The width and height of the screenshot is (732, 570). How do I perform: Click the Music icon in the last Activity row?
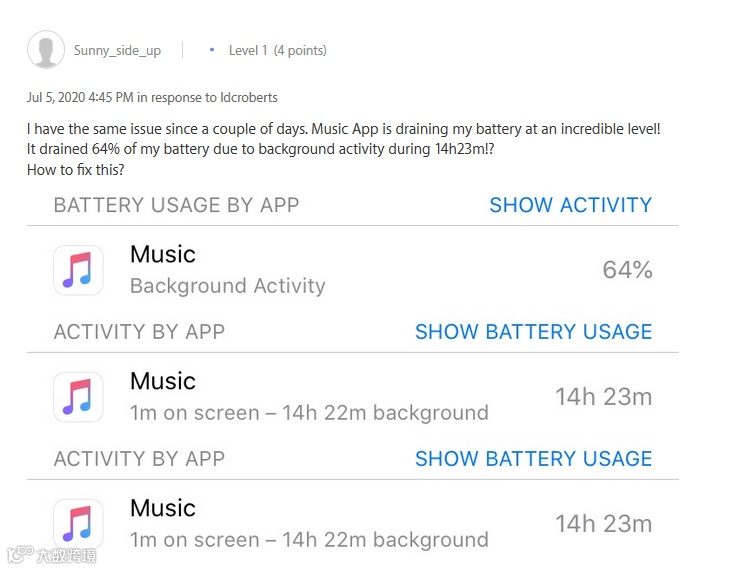pos(78,524)
